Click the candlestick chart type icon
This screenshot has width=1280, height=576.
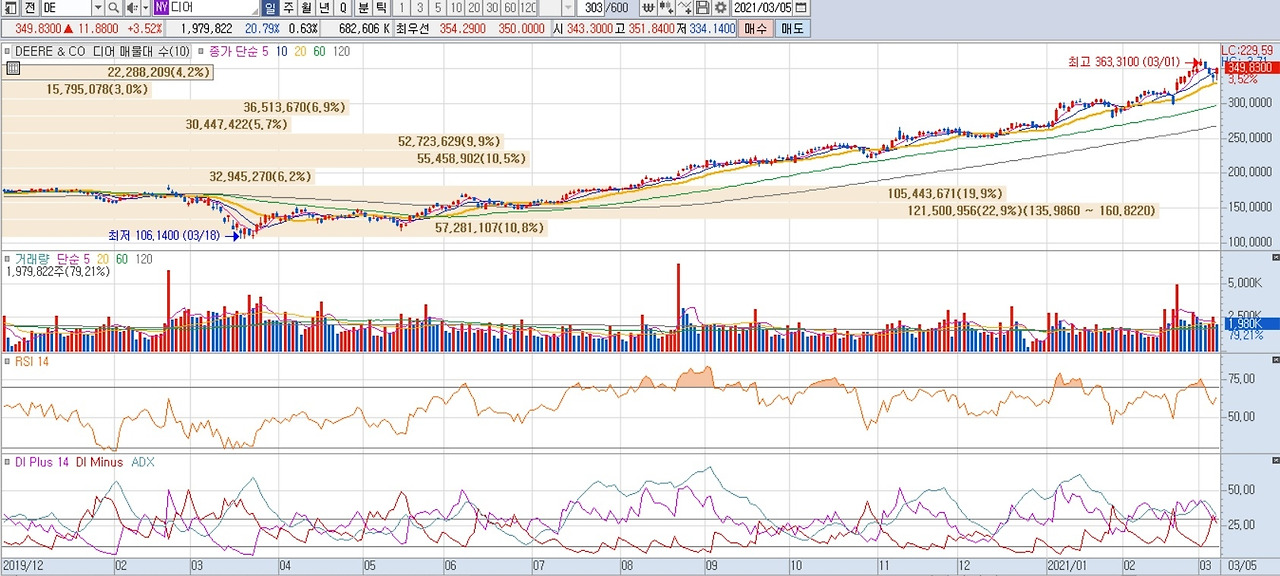[666, 8]
